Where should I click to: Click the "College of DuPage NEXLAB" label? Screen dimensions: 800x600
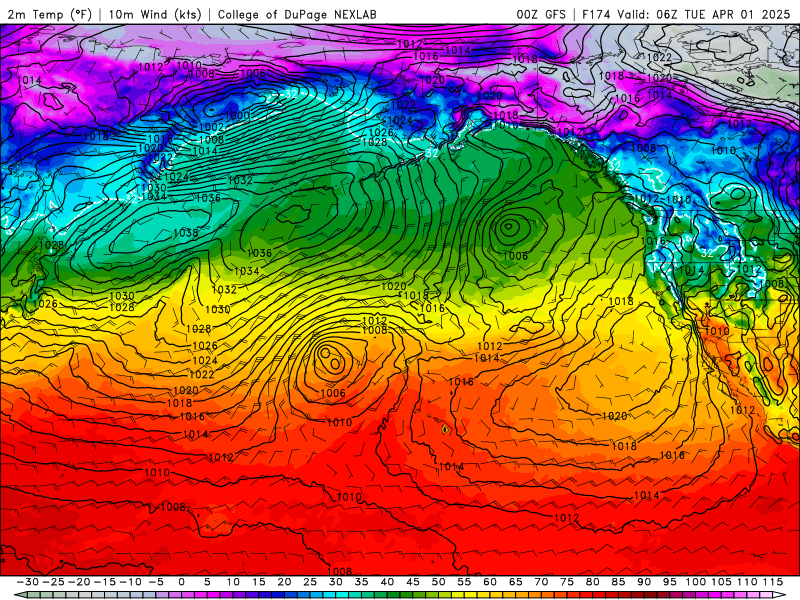297,14
